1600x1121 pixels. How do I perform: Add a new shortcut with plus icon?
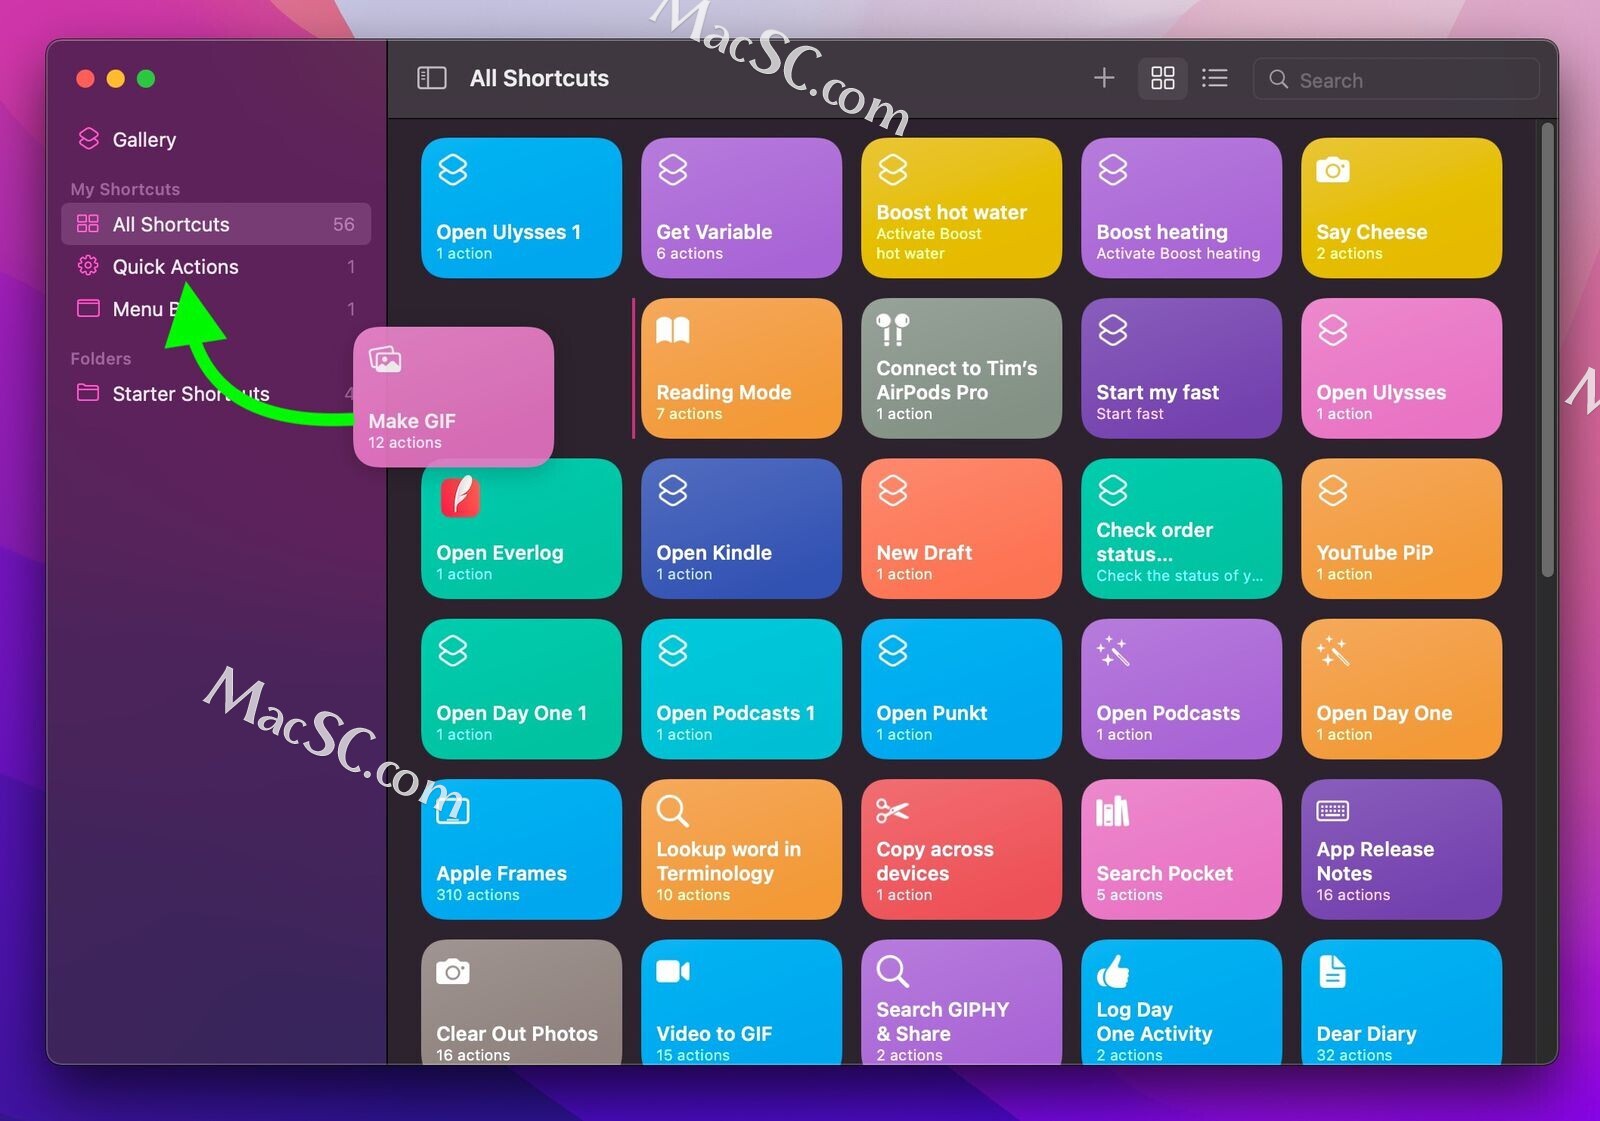click(x=1104, y=78)
